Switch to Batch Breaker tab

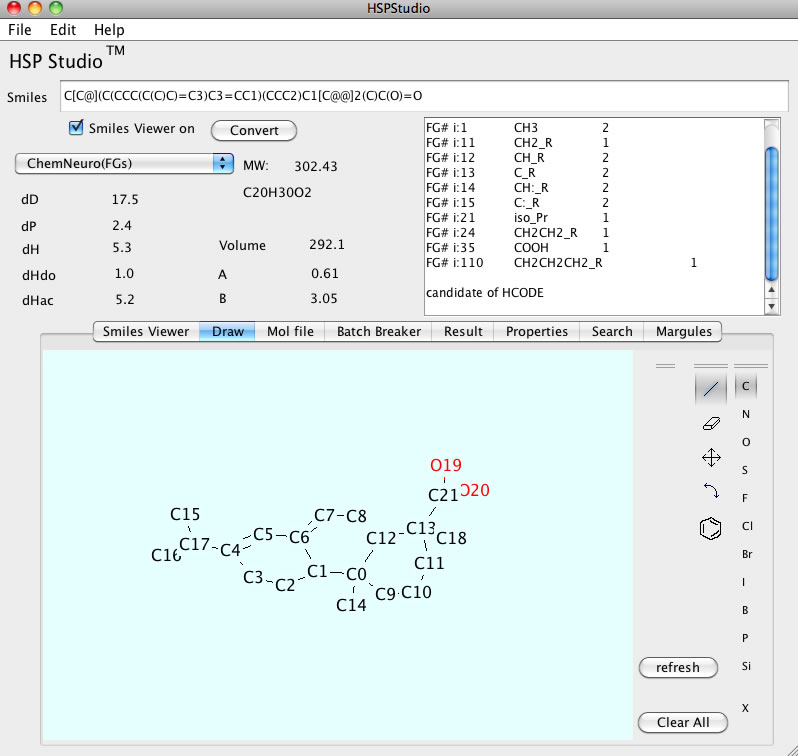(379, 331)
